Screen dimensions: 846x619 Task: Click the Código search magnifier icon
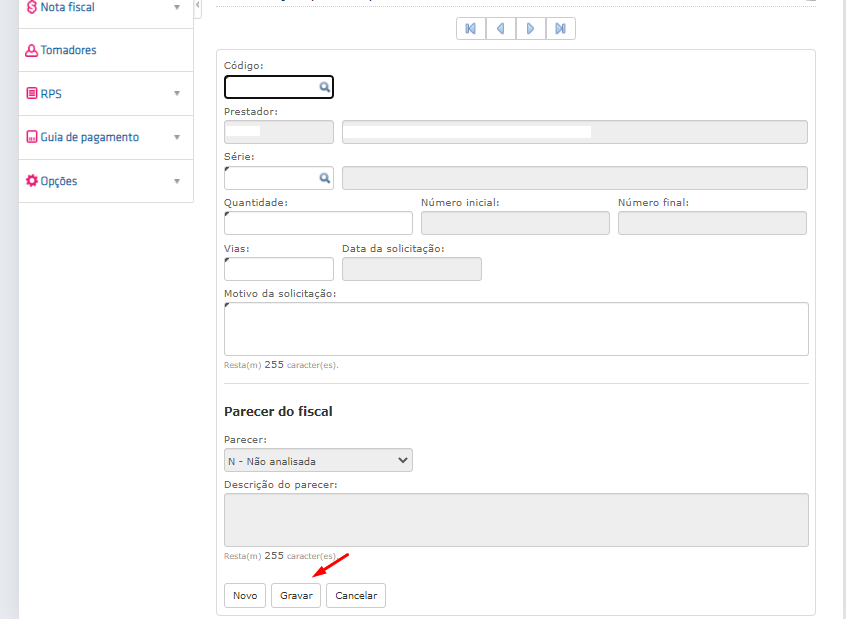(x=324, y=87)
